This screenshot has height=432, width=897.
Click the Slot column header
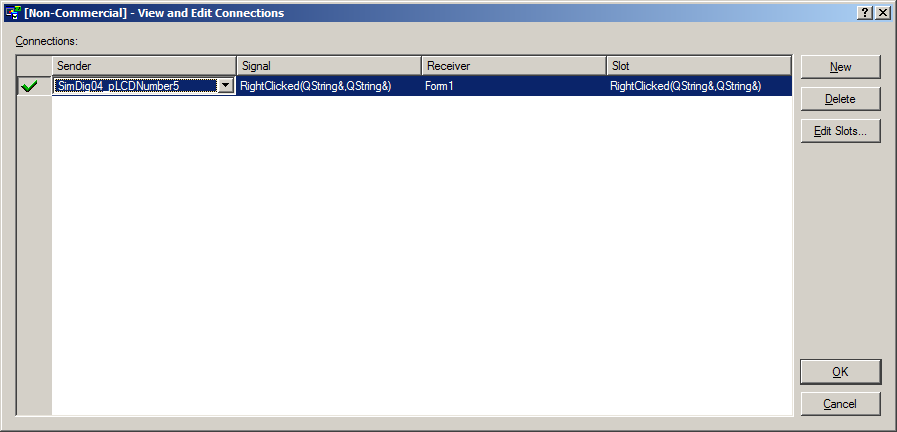699,66
